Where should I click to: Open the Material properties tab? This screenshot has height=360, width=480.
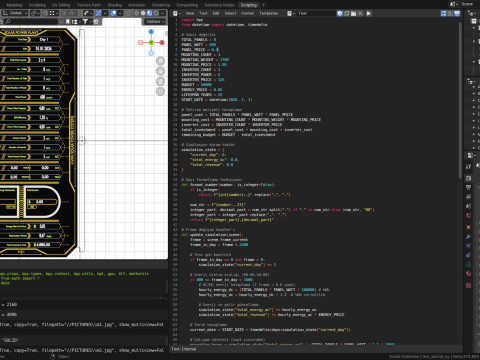[468, 274]
